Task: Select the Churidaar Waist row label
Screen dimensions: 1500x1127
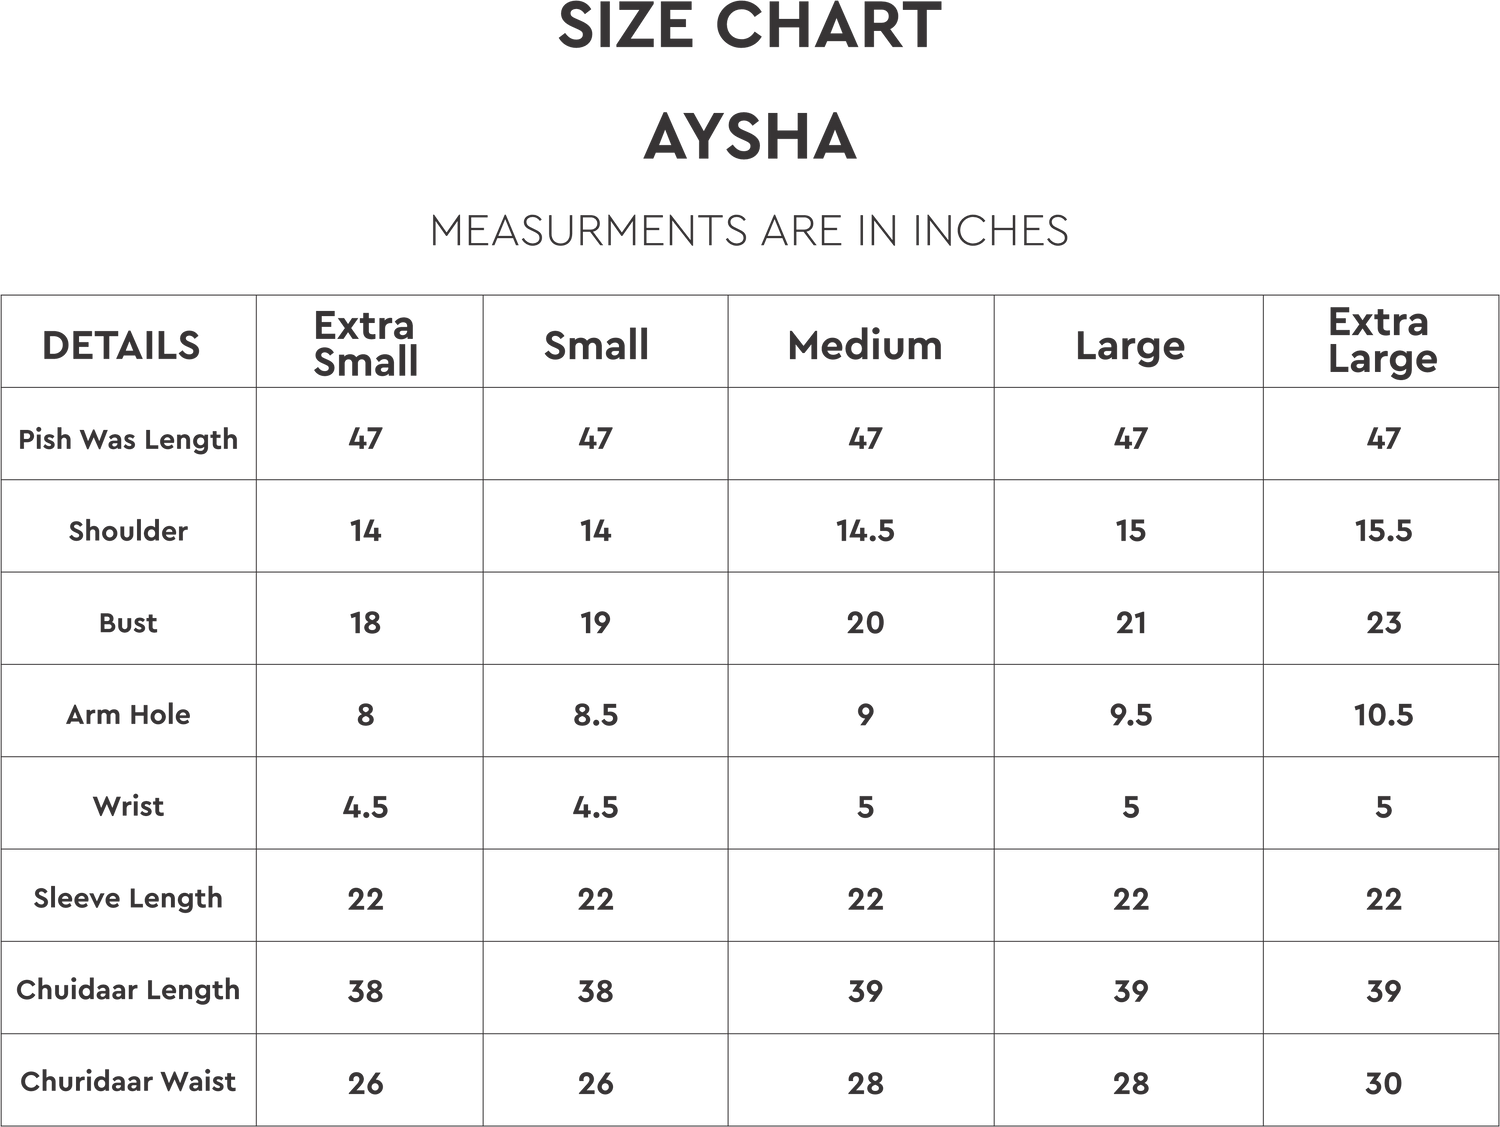Action: 128,1081
